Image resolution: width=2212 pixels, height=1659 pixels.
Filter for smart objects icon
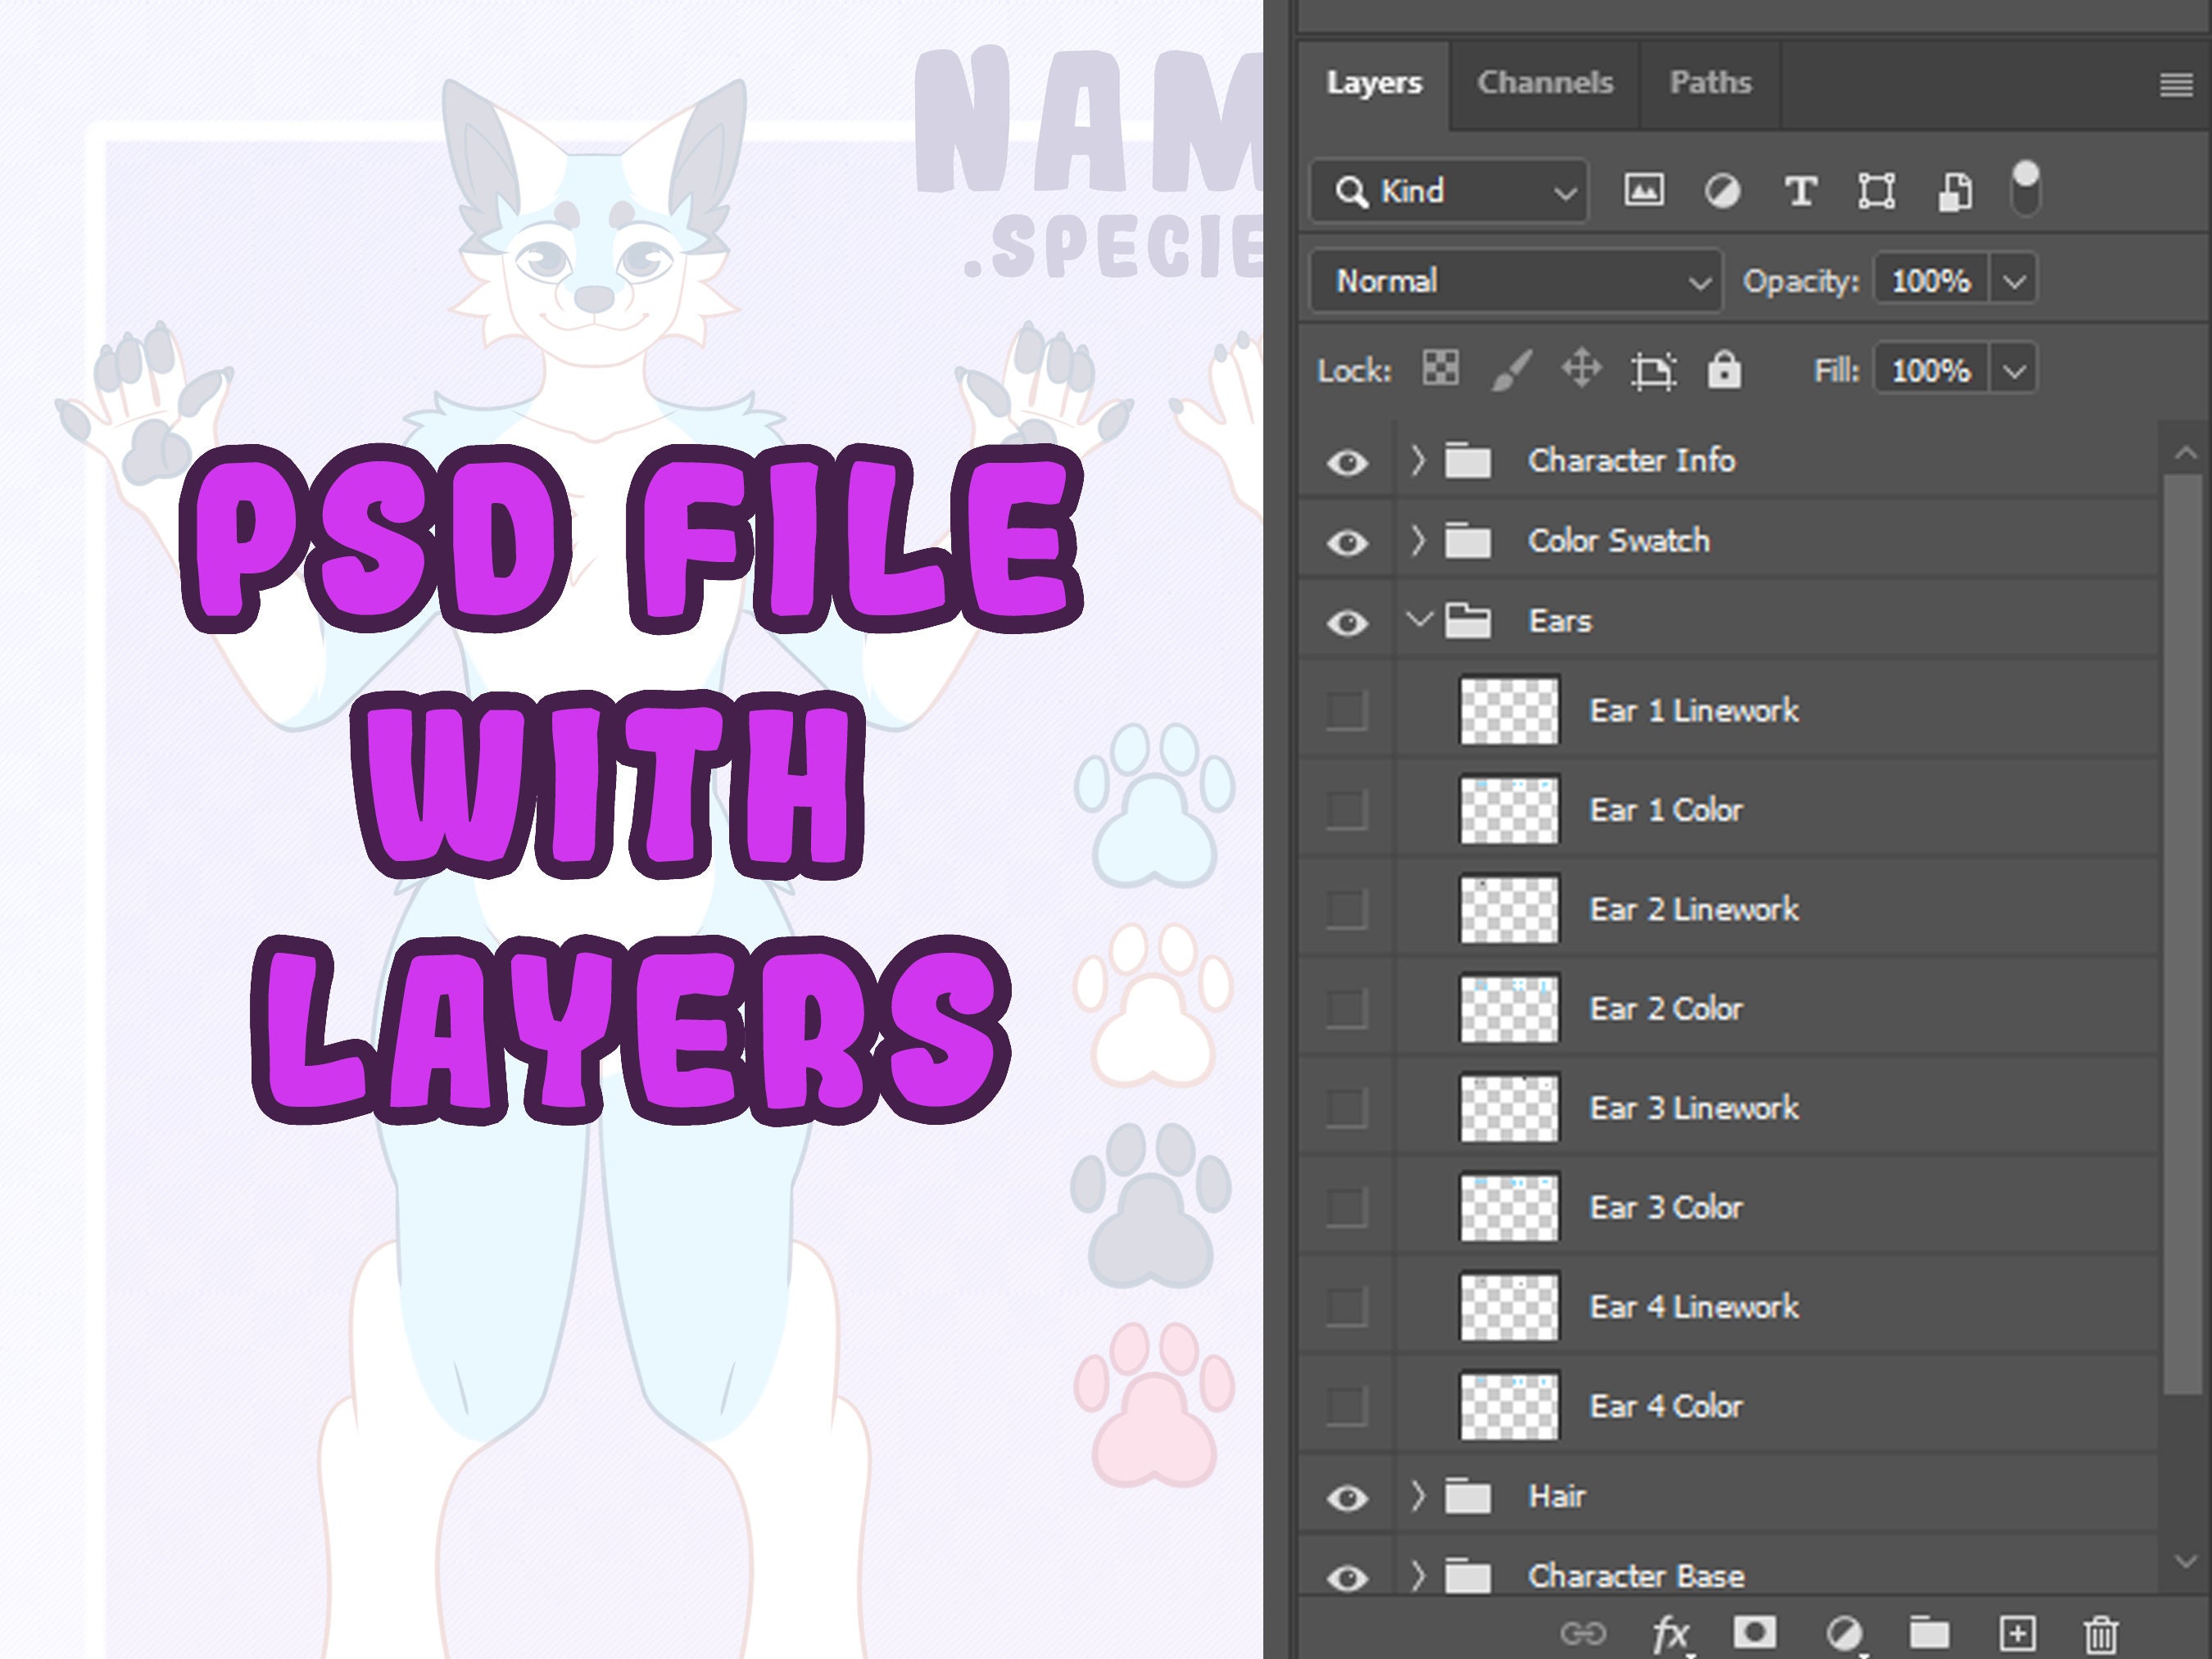click(1955, 191)
